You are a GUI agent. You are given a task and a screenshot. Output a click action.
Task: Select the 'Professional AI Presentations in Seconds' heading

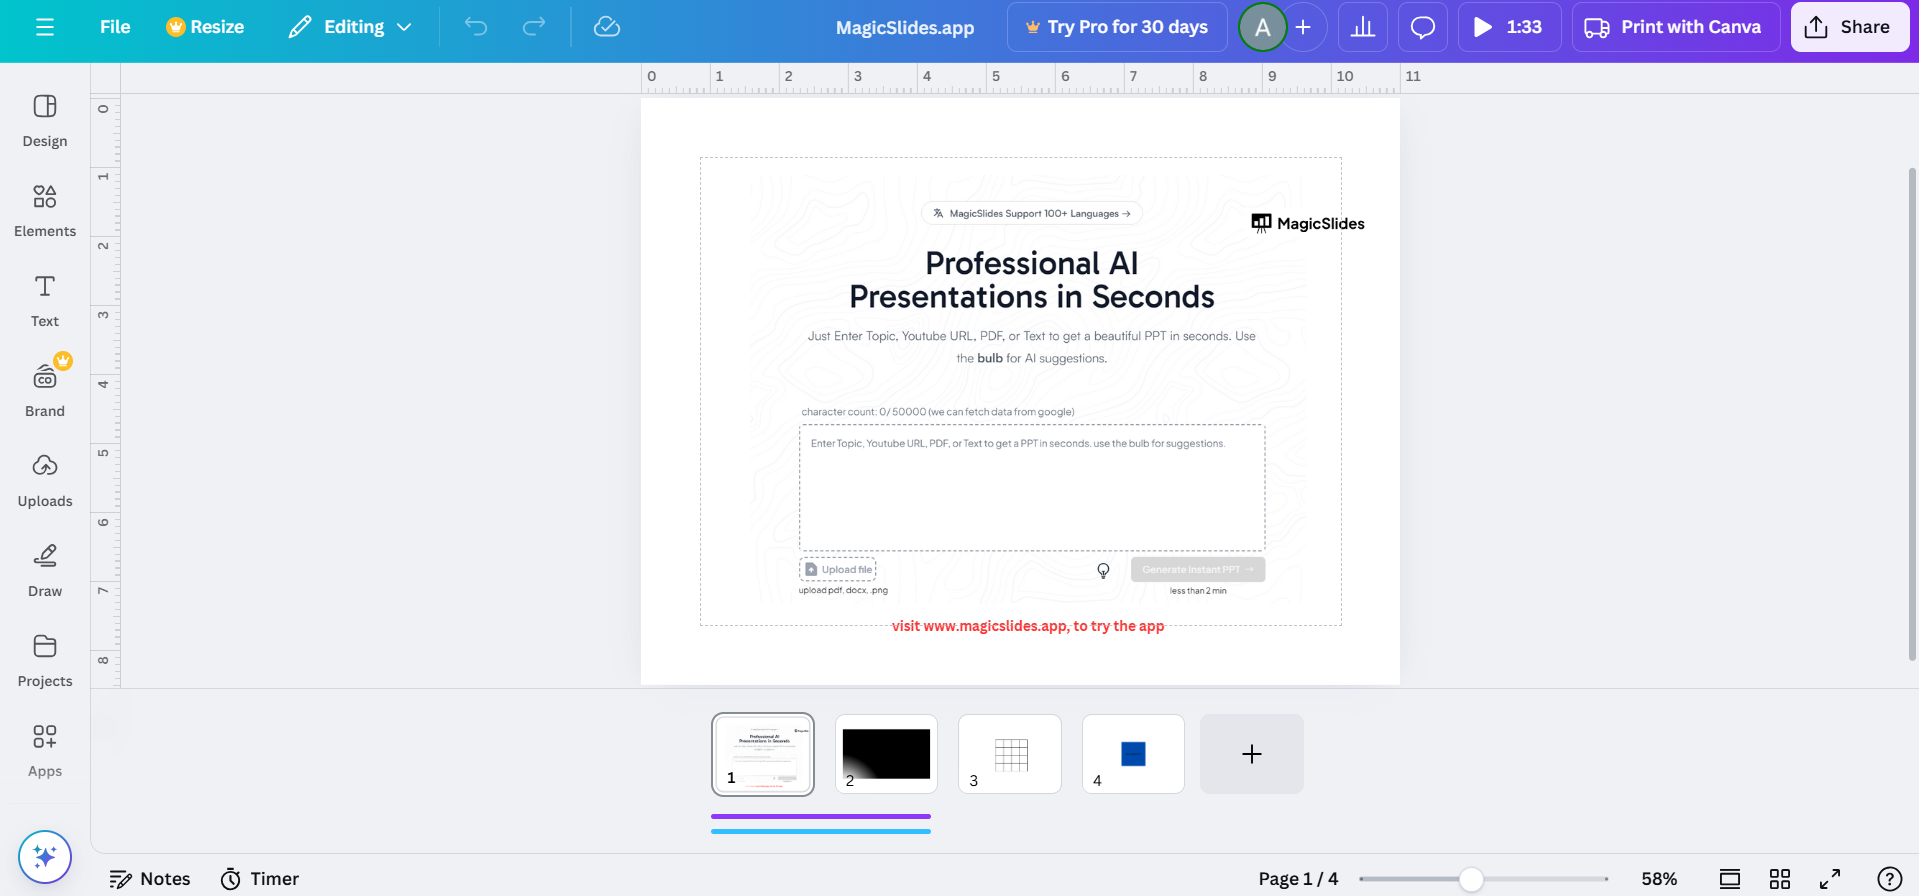coord(1032,280)
